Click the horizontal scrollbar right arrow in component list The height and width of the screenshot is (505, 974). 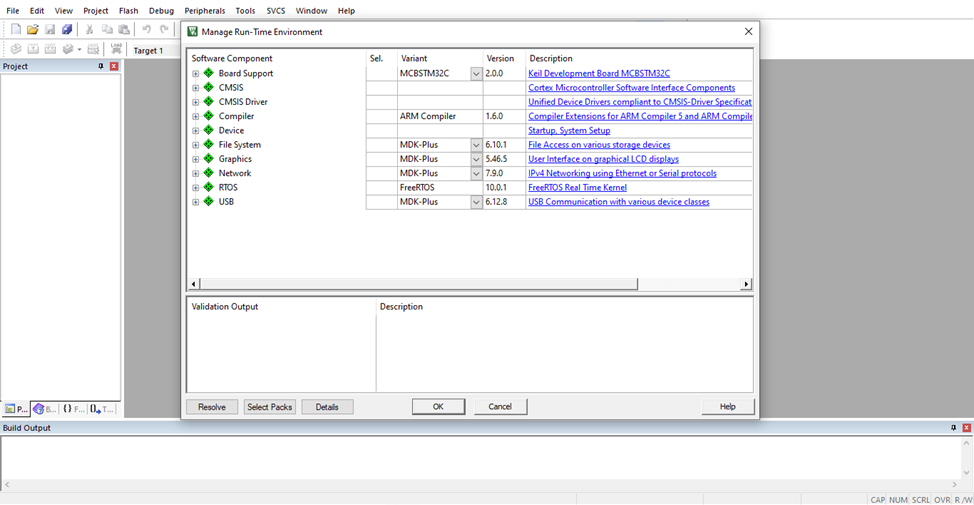click(746, 284)
